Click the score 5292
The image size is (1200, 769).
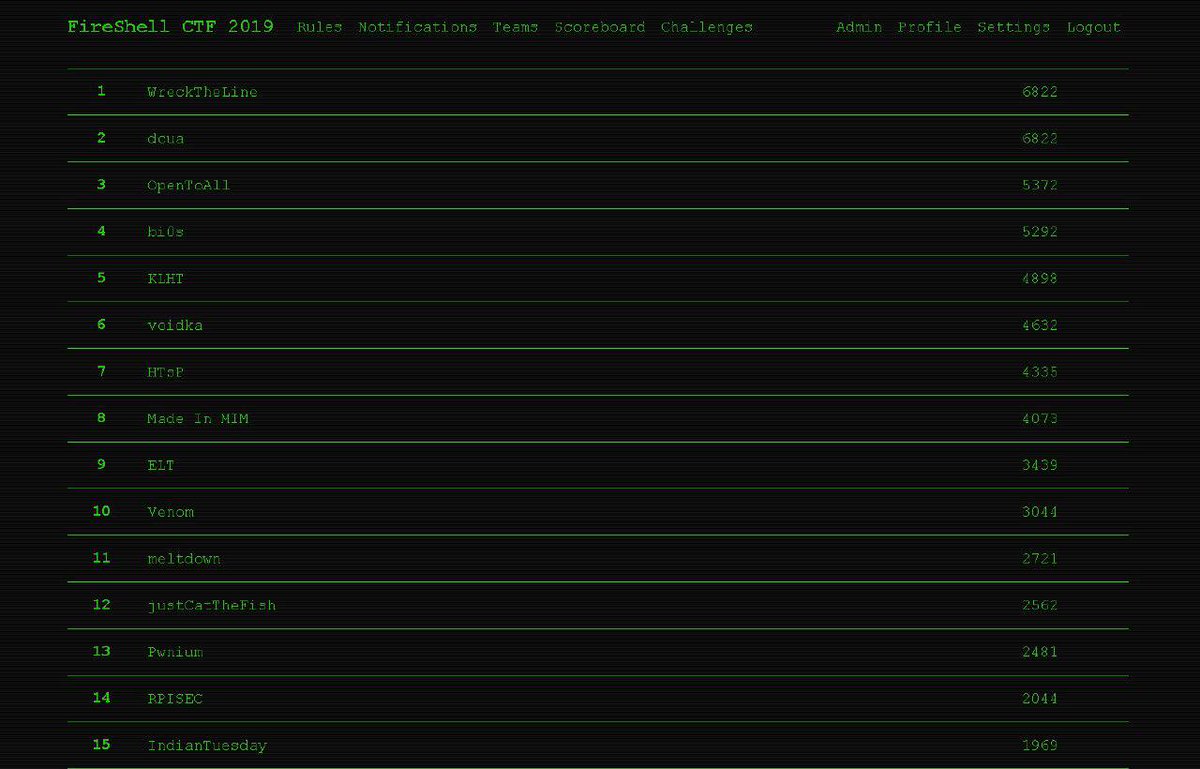pos(1040,232)
